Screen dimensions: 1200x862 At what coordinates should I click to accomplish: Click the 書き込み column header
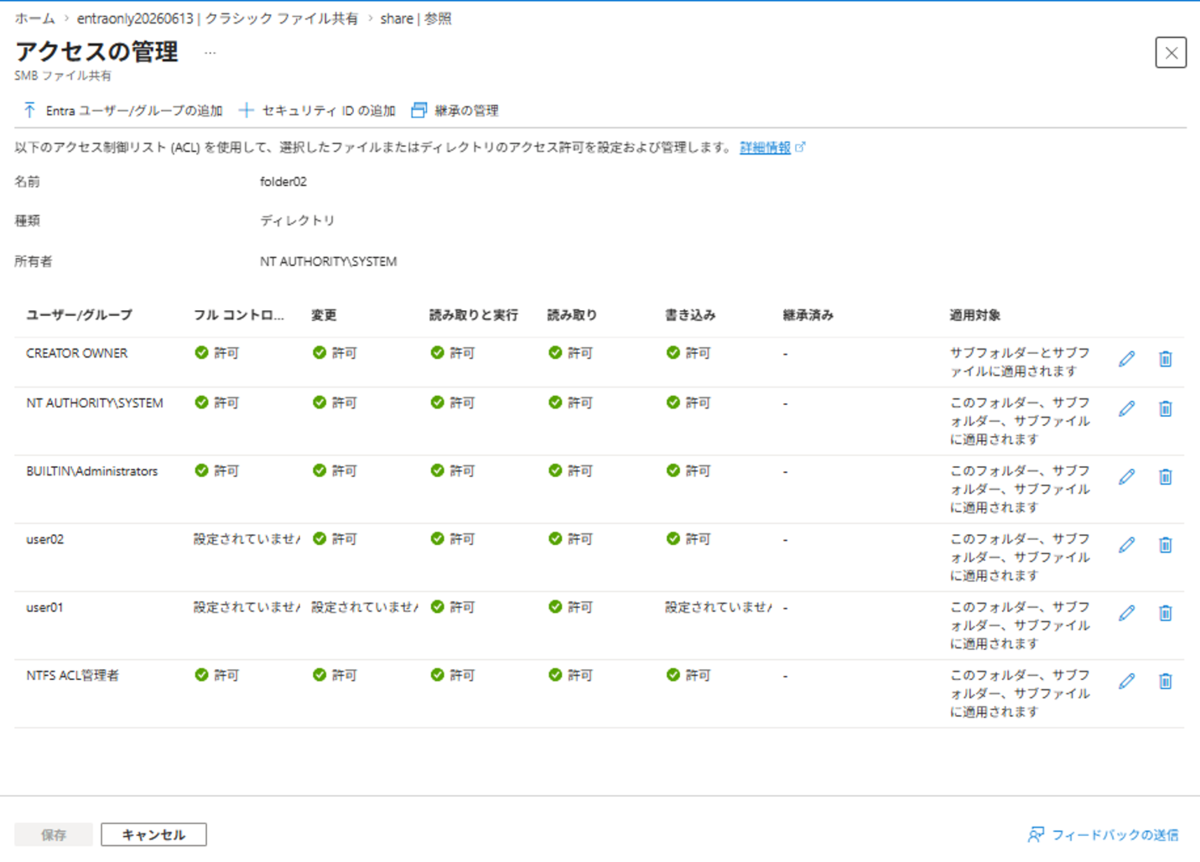click(x=690, y=315)
